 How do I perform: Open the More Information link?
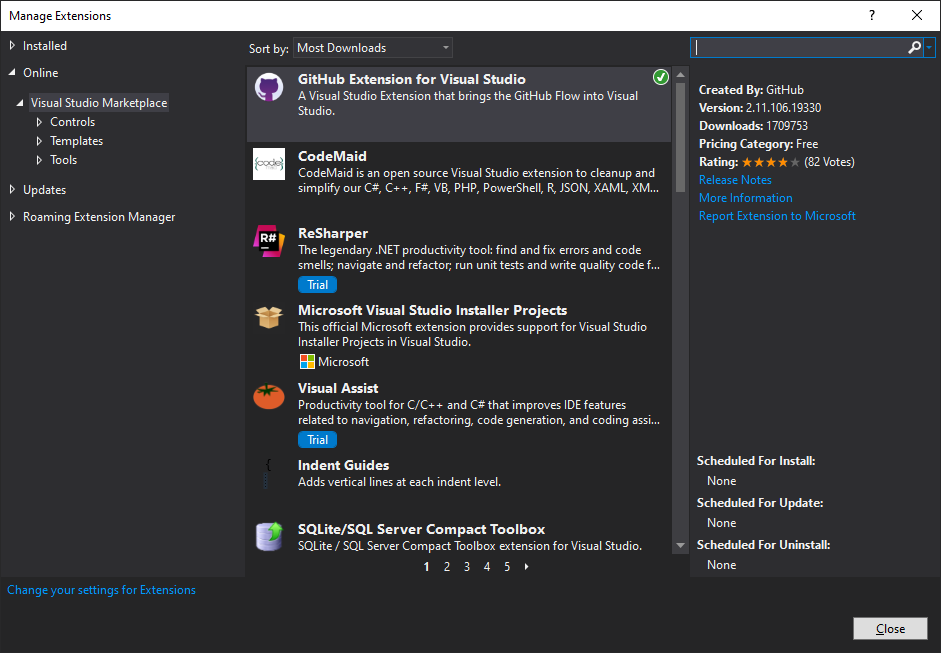745,198
